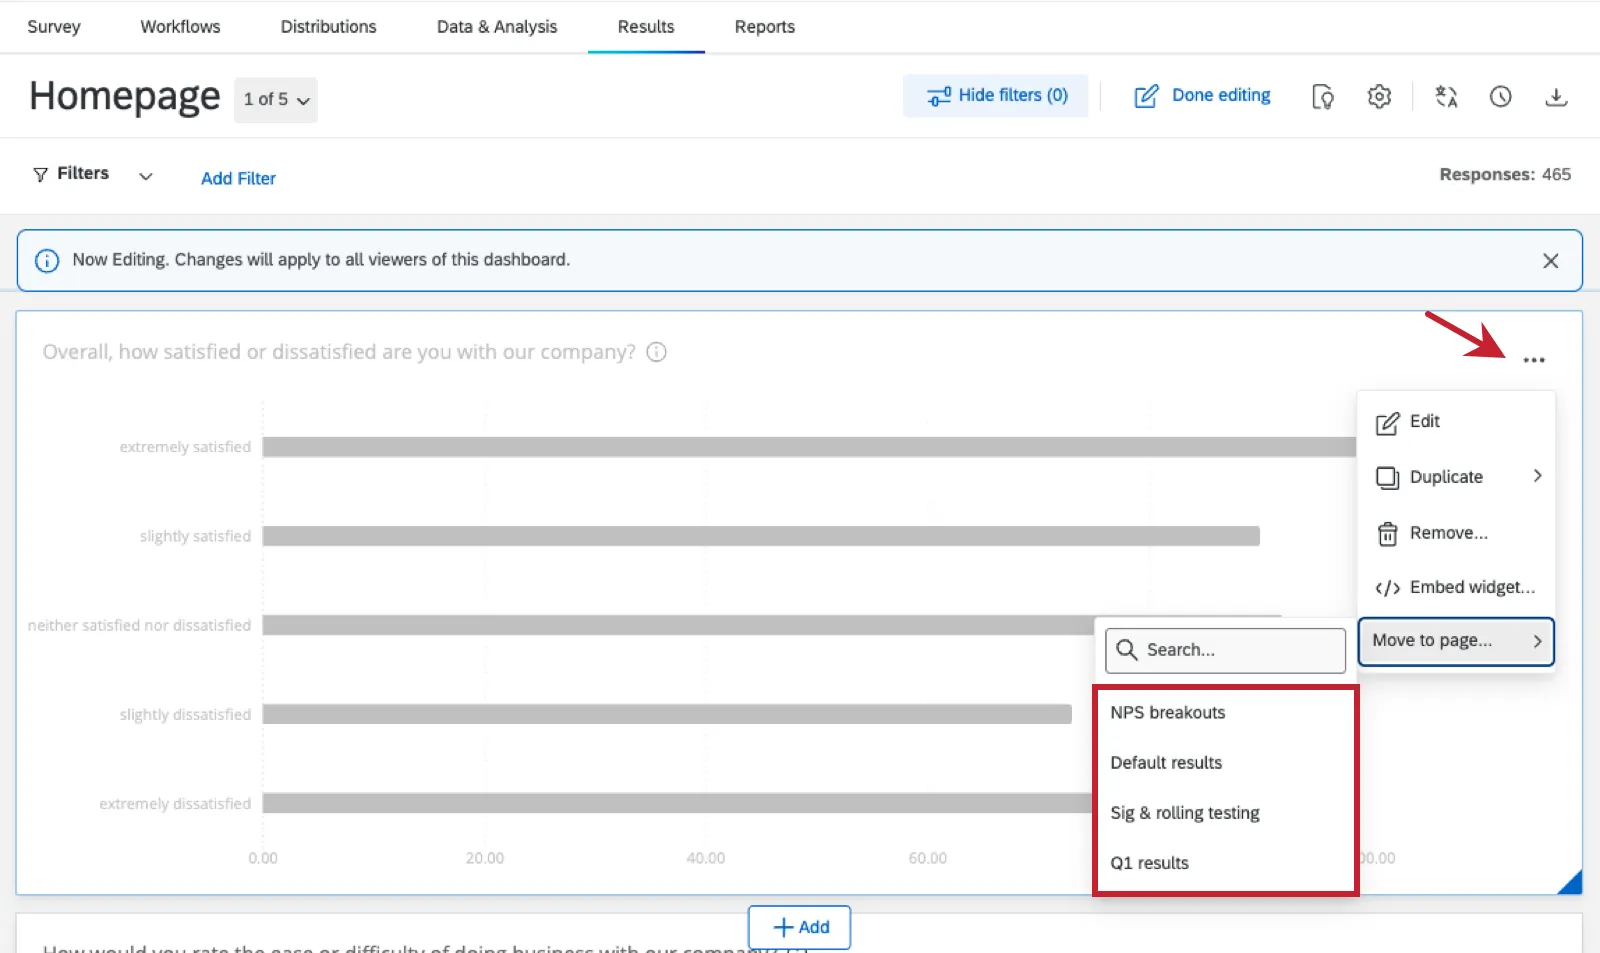
Task: Click the magnifier icon in the page search
Action: coord(1126,650)
